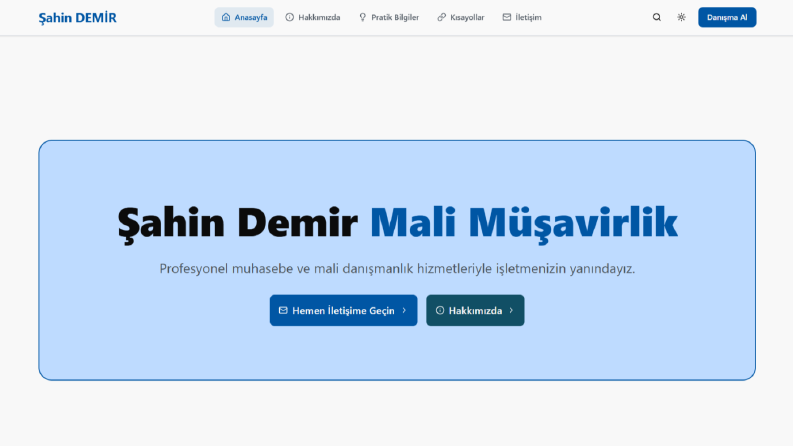The height and width of the screenshot is (446, 793).
Task: Select Kısayollar navigation item
Action: 461,17
